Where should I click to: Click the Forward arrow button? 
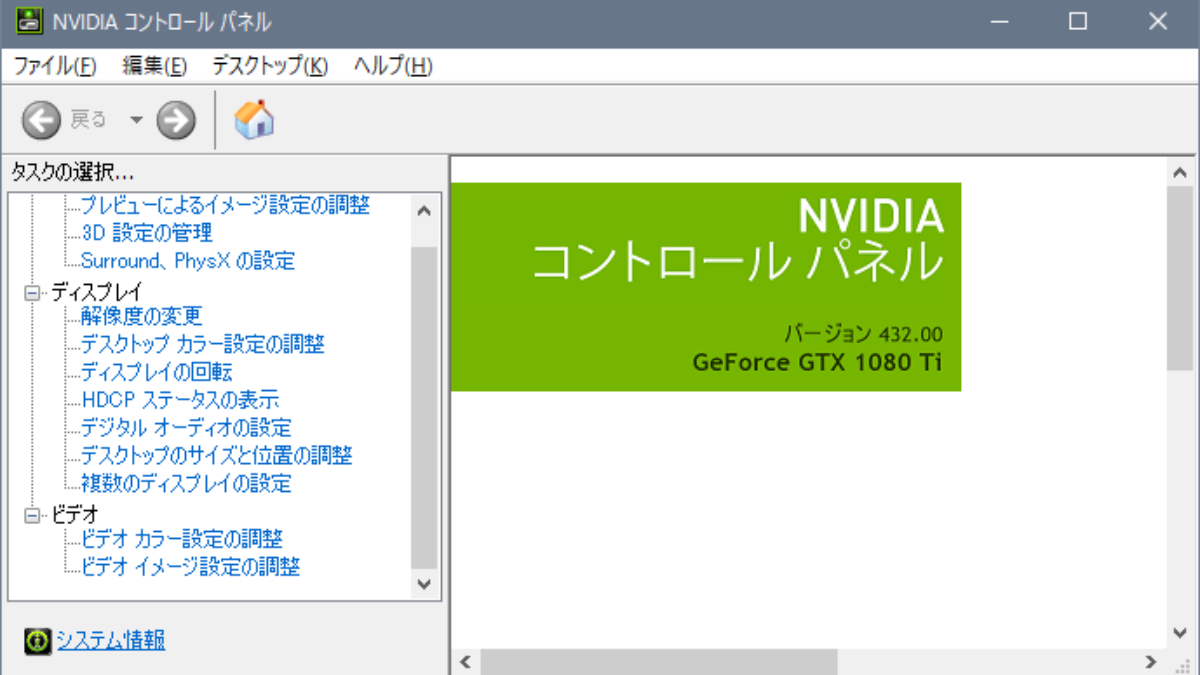pyautogui.click(x=176, y=121)
